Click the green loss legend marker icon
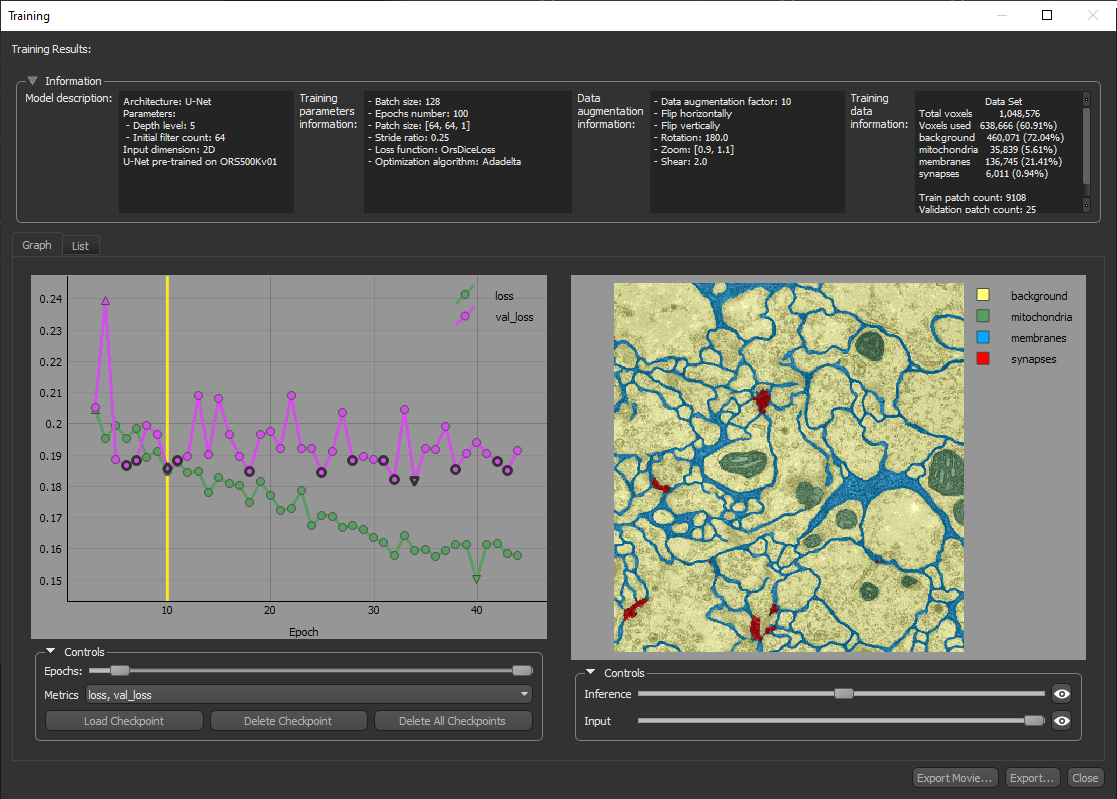Image resolution: width=1117 pixels, height=799 pixels. [464, 295]
